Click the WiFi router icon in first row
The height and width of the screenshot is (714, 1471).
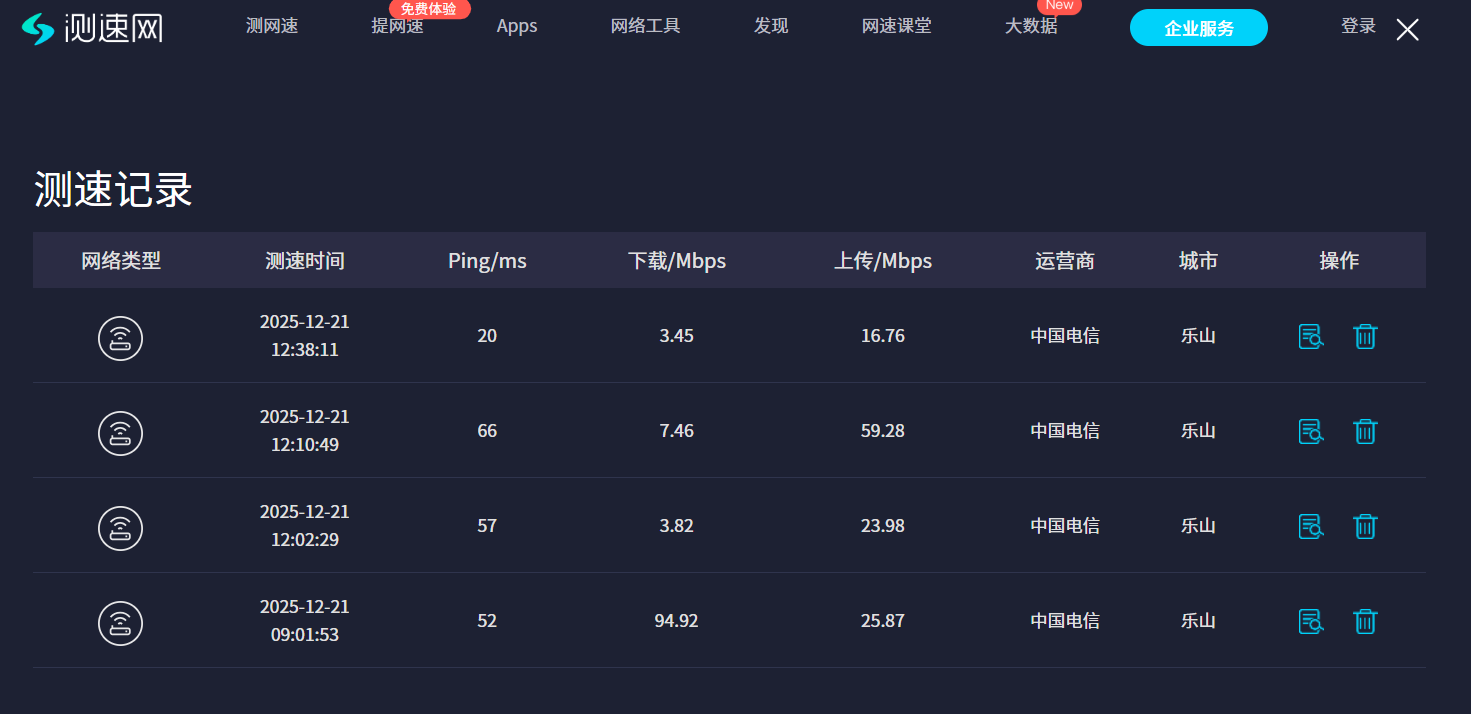click(x=120, y=338)
